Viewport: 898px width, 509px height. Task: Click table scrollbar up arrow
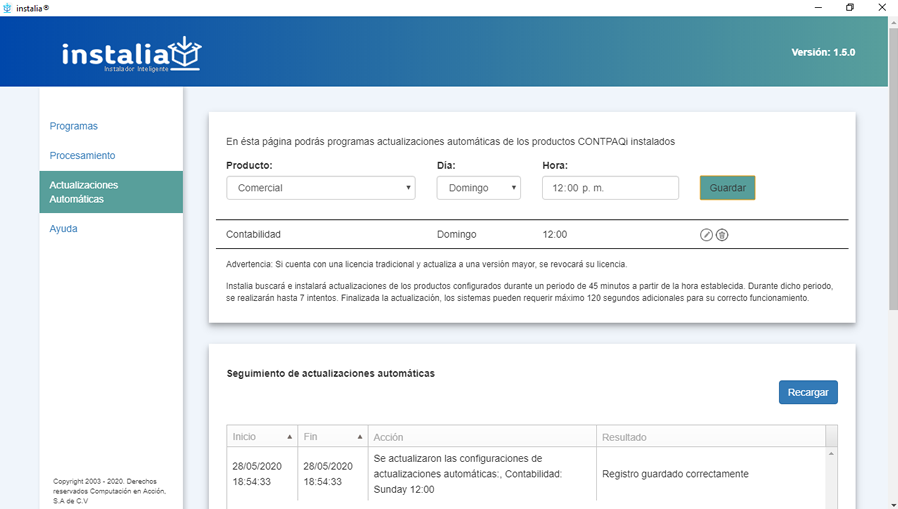[832, 453]
